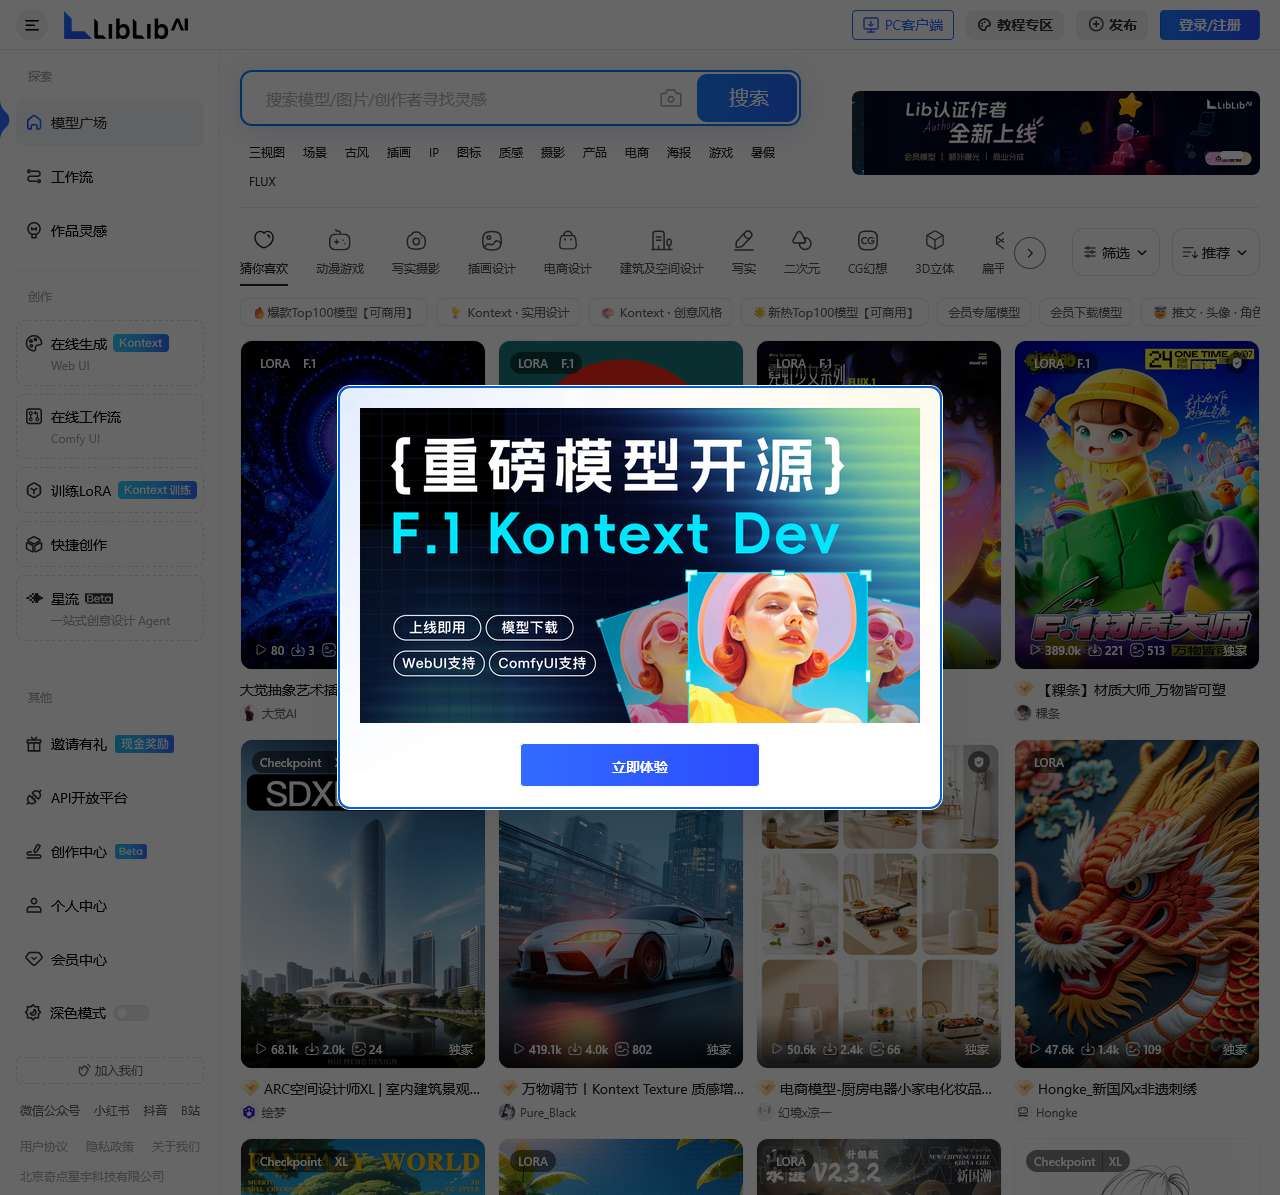Viewport: 1280px width, 1195px height.
Task: Open the LibLib AI logo homepage
Action: (126, 25)
